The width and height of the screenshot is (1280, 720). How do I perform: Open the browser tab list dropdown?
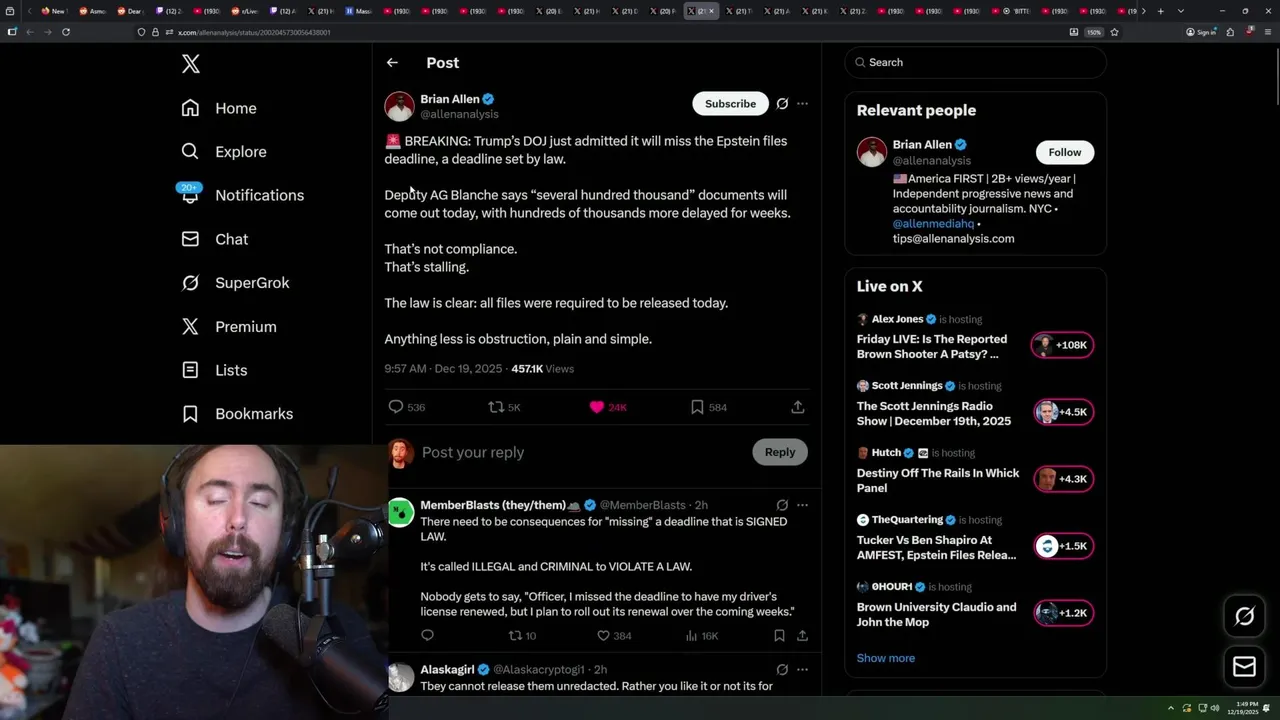tap(1181, 11)
